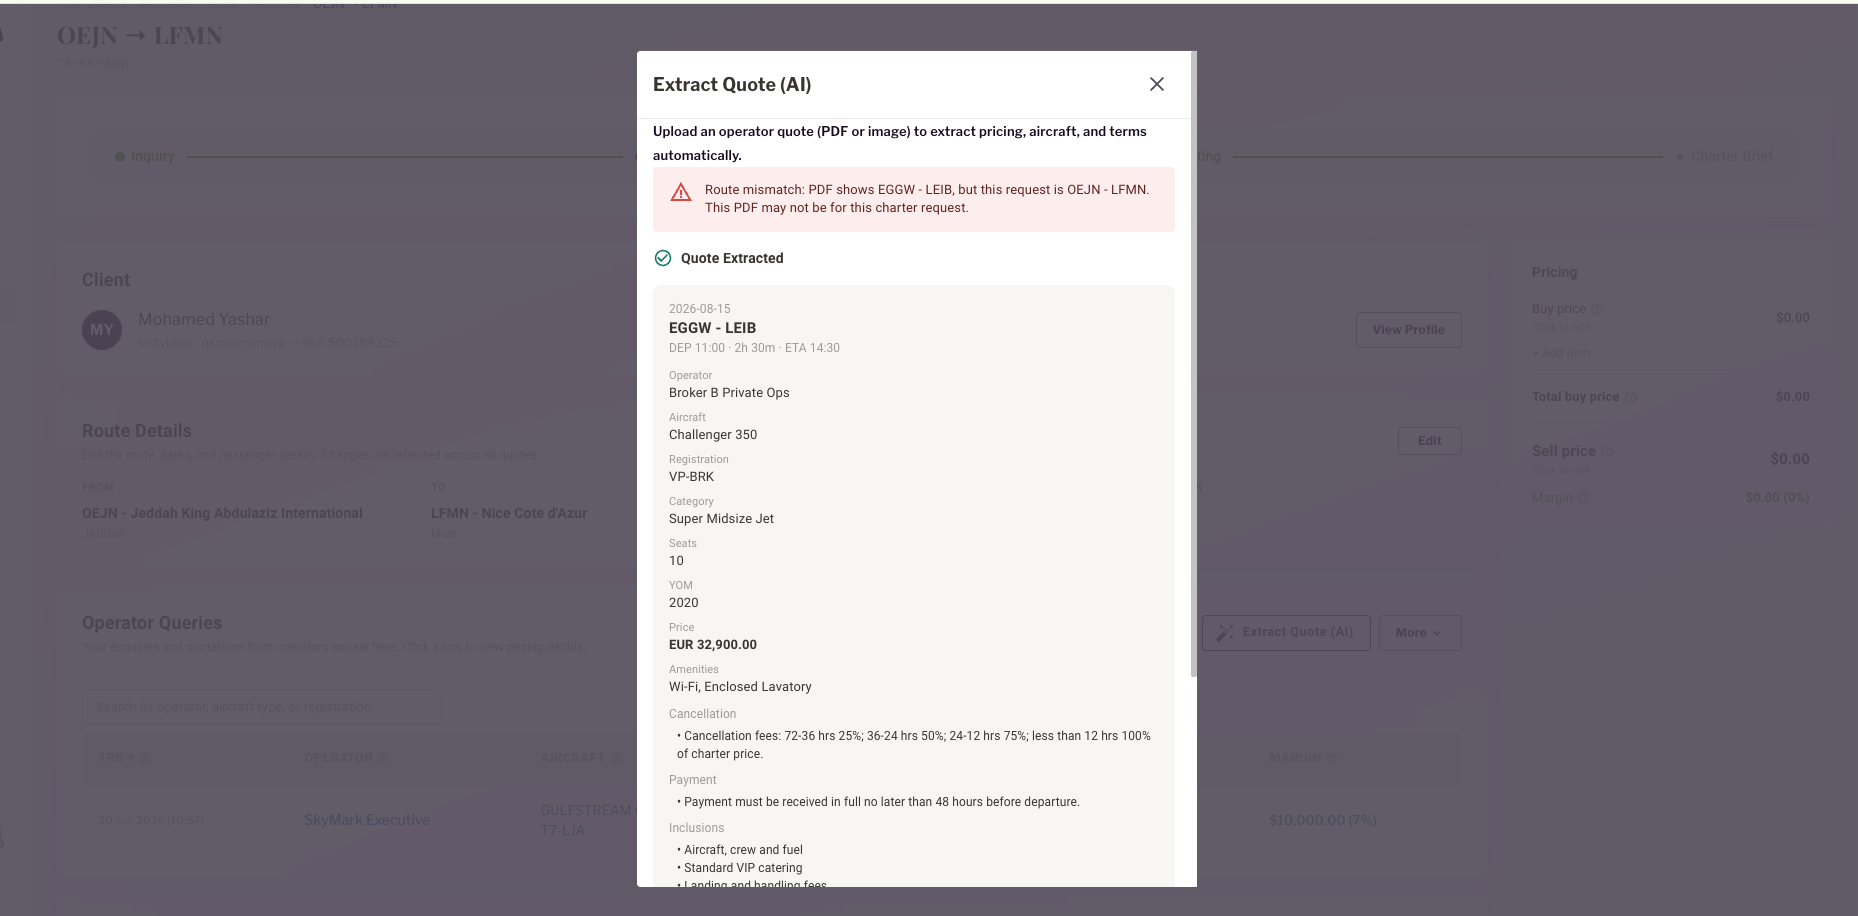Image resolution: width=1858 pixels, height=916 pixels.
Task: Click the route mismatch warning triangle icon
Action: pyautogui.click(x=681, y=193)
